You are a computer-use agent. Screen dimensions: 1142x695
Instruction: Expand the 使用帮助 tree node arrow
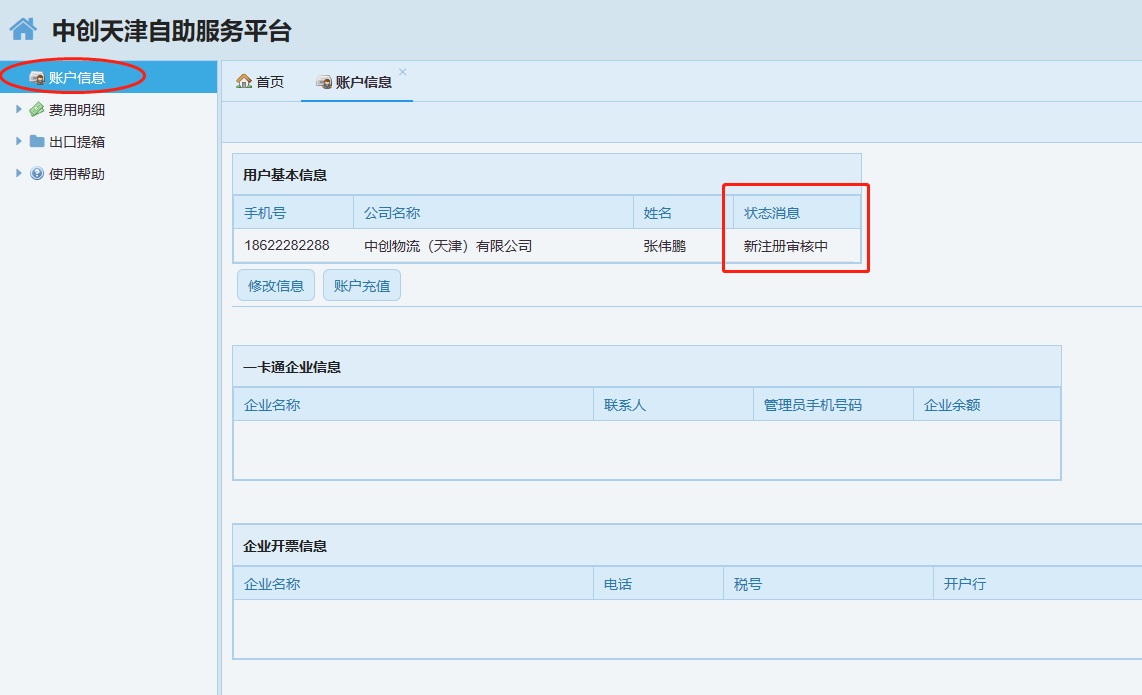(x=18, y=174)
